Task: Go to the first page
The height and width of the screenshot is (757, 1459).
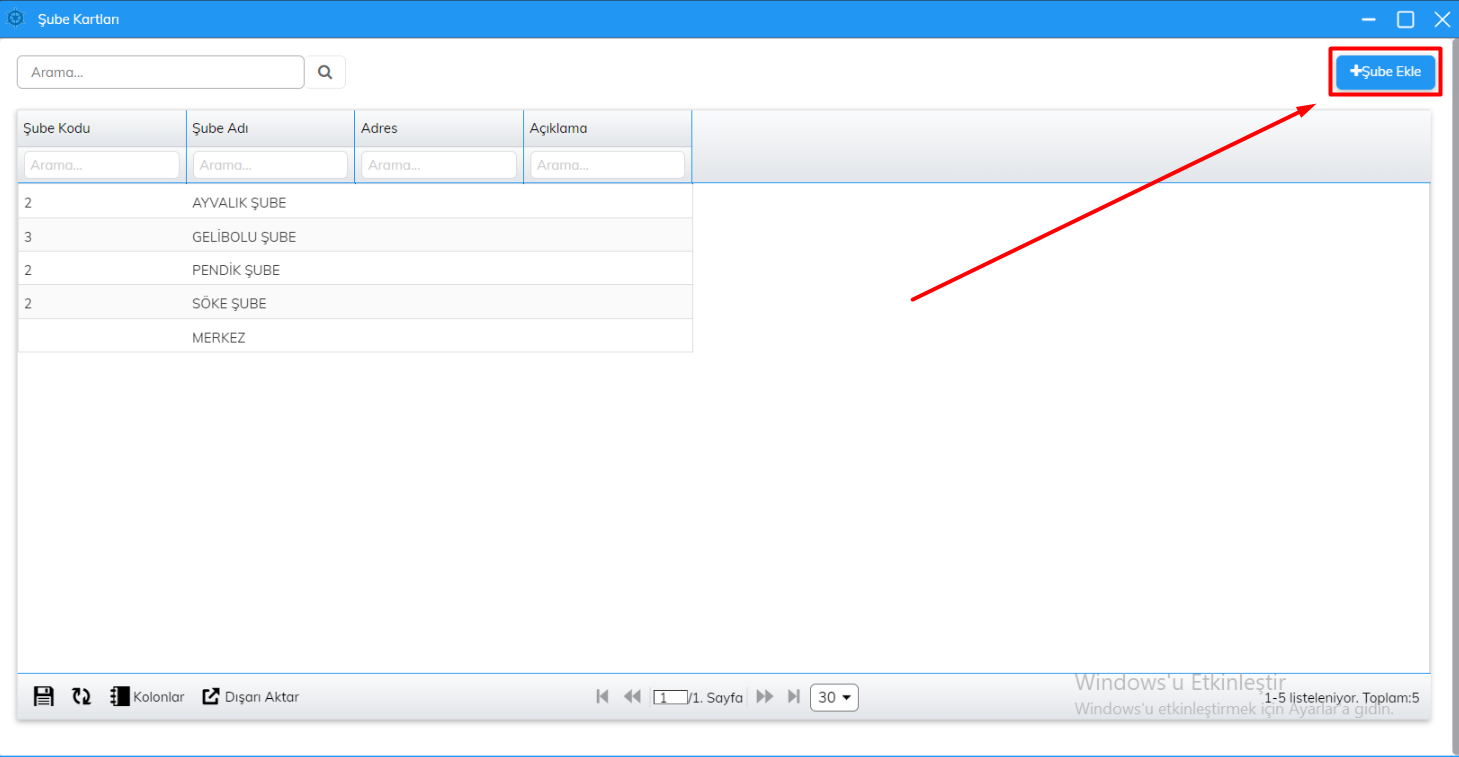Action: tap(602, 697)
